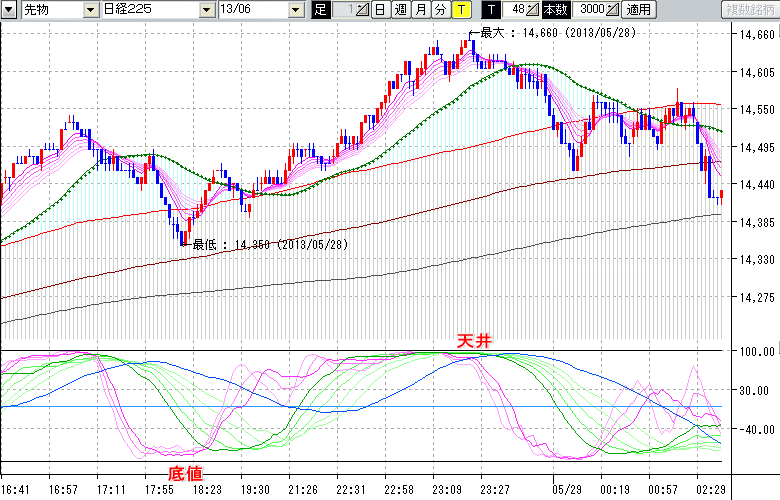780x500 pixels.
Task: Click the yellow highlighted T tick button
Action: point(461,10)
